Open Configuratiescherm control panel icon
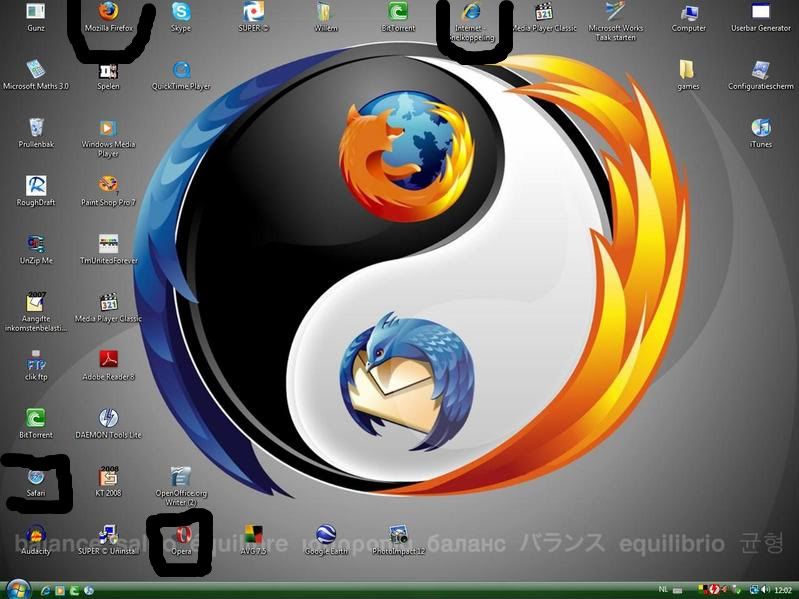The height and width of the screenshot is (599, 799). click(x=761, y=75)
